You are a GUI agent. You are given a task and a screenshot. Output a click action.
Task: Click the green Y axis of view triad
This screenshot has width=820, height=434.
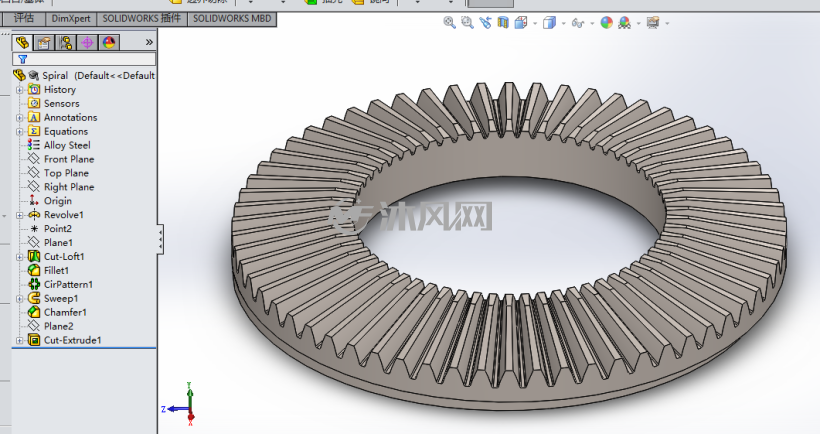click(190, 394)
